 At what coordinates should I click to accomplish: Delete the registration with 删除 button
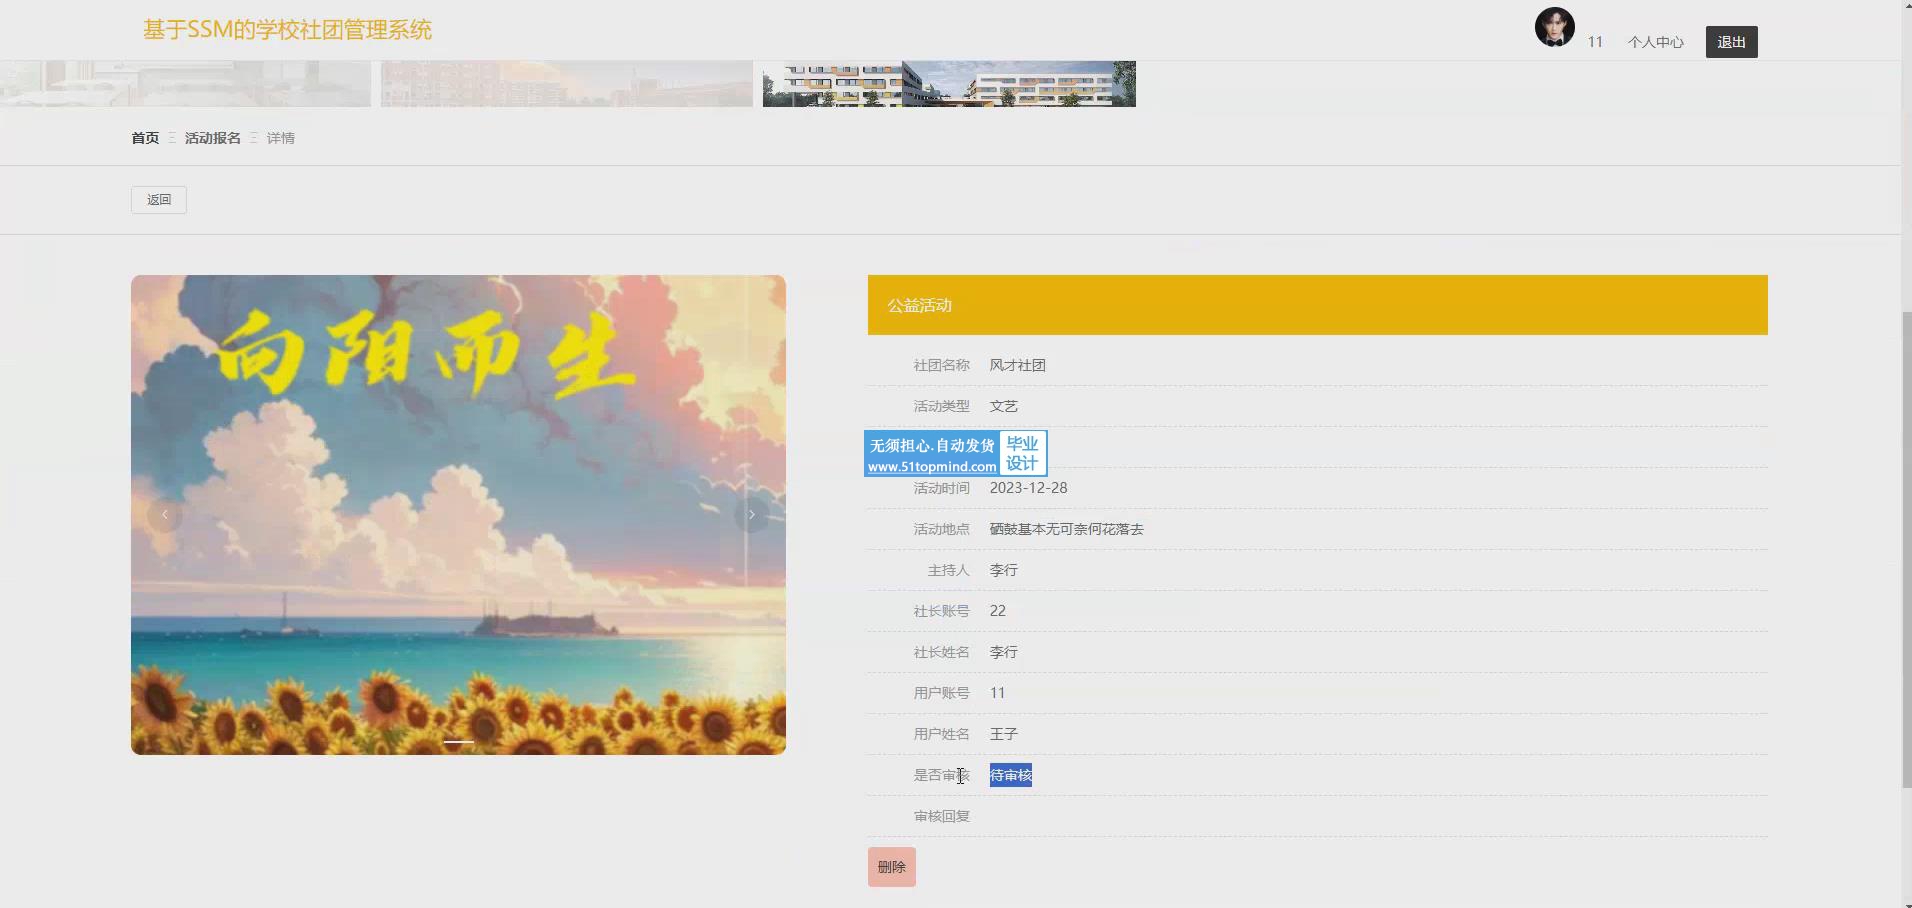pyautogui.click(x=891, y=867)
